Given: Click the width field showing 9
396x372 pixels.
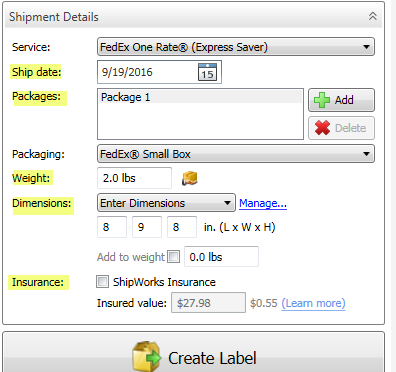Looking at the screenshot, I should [x=147, y=227].
